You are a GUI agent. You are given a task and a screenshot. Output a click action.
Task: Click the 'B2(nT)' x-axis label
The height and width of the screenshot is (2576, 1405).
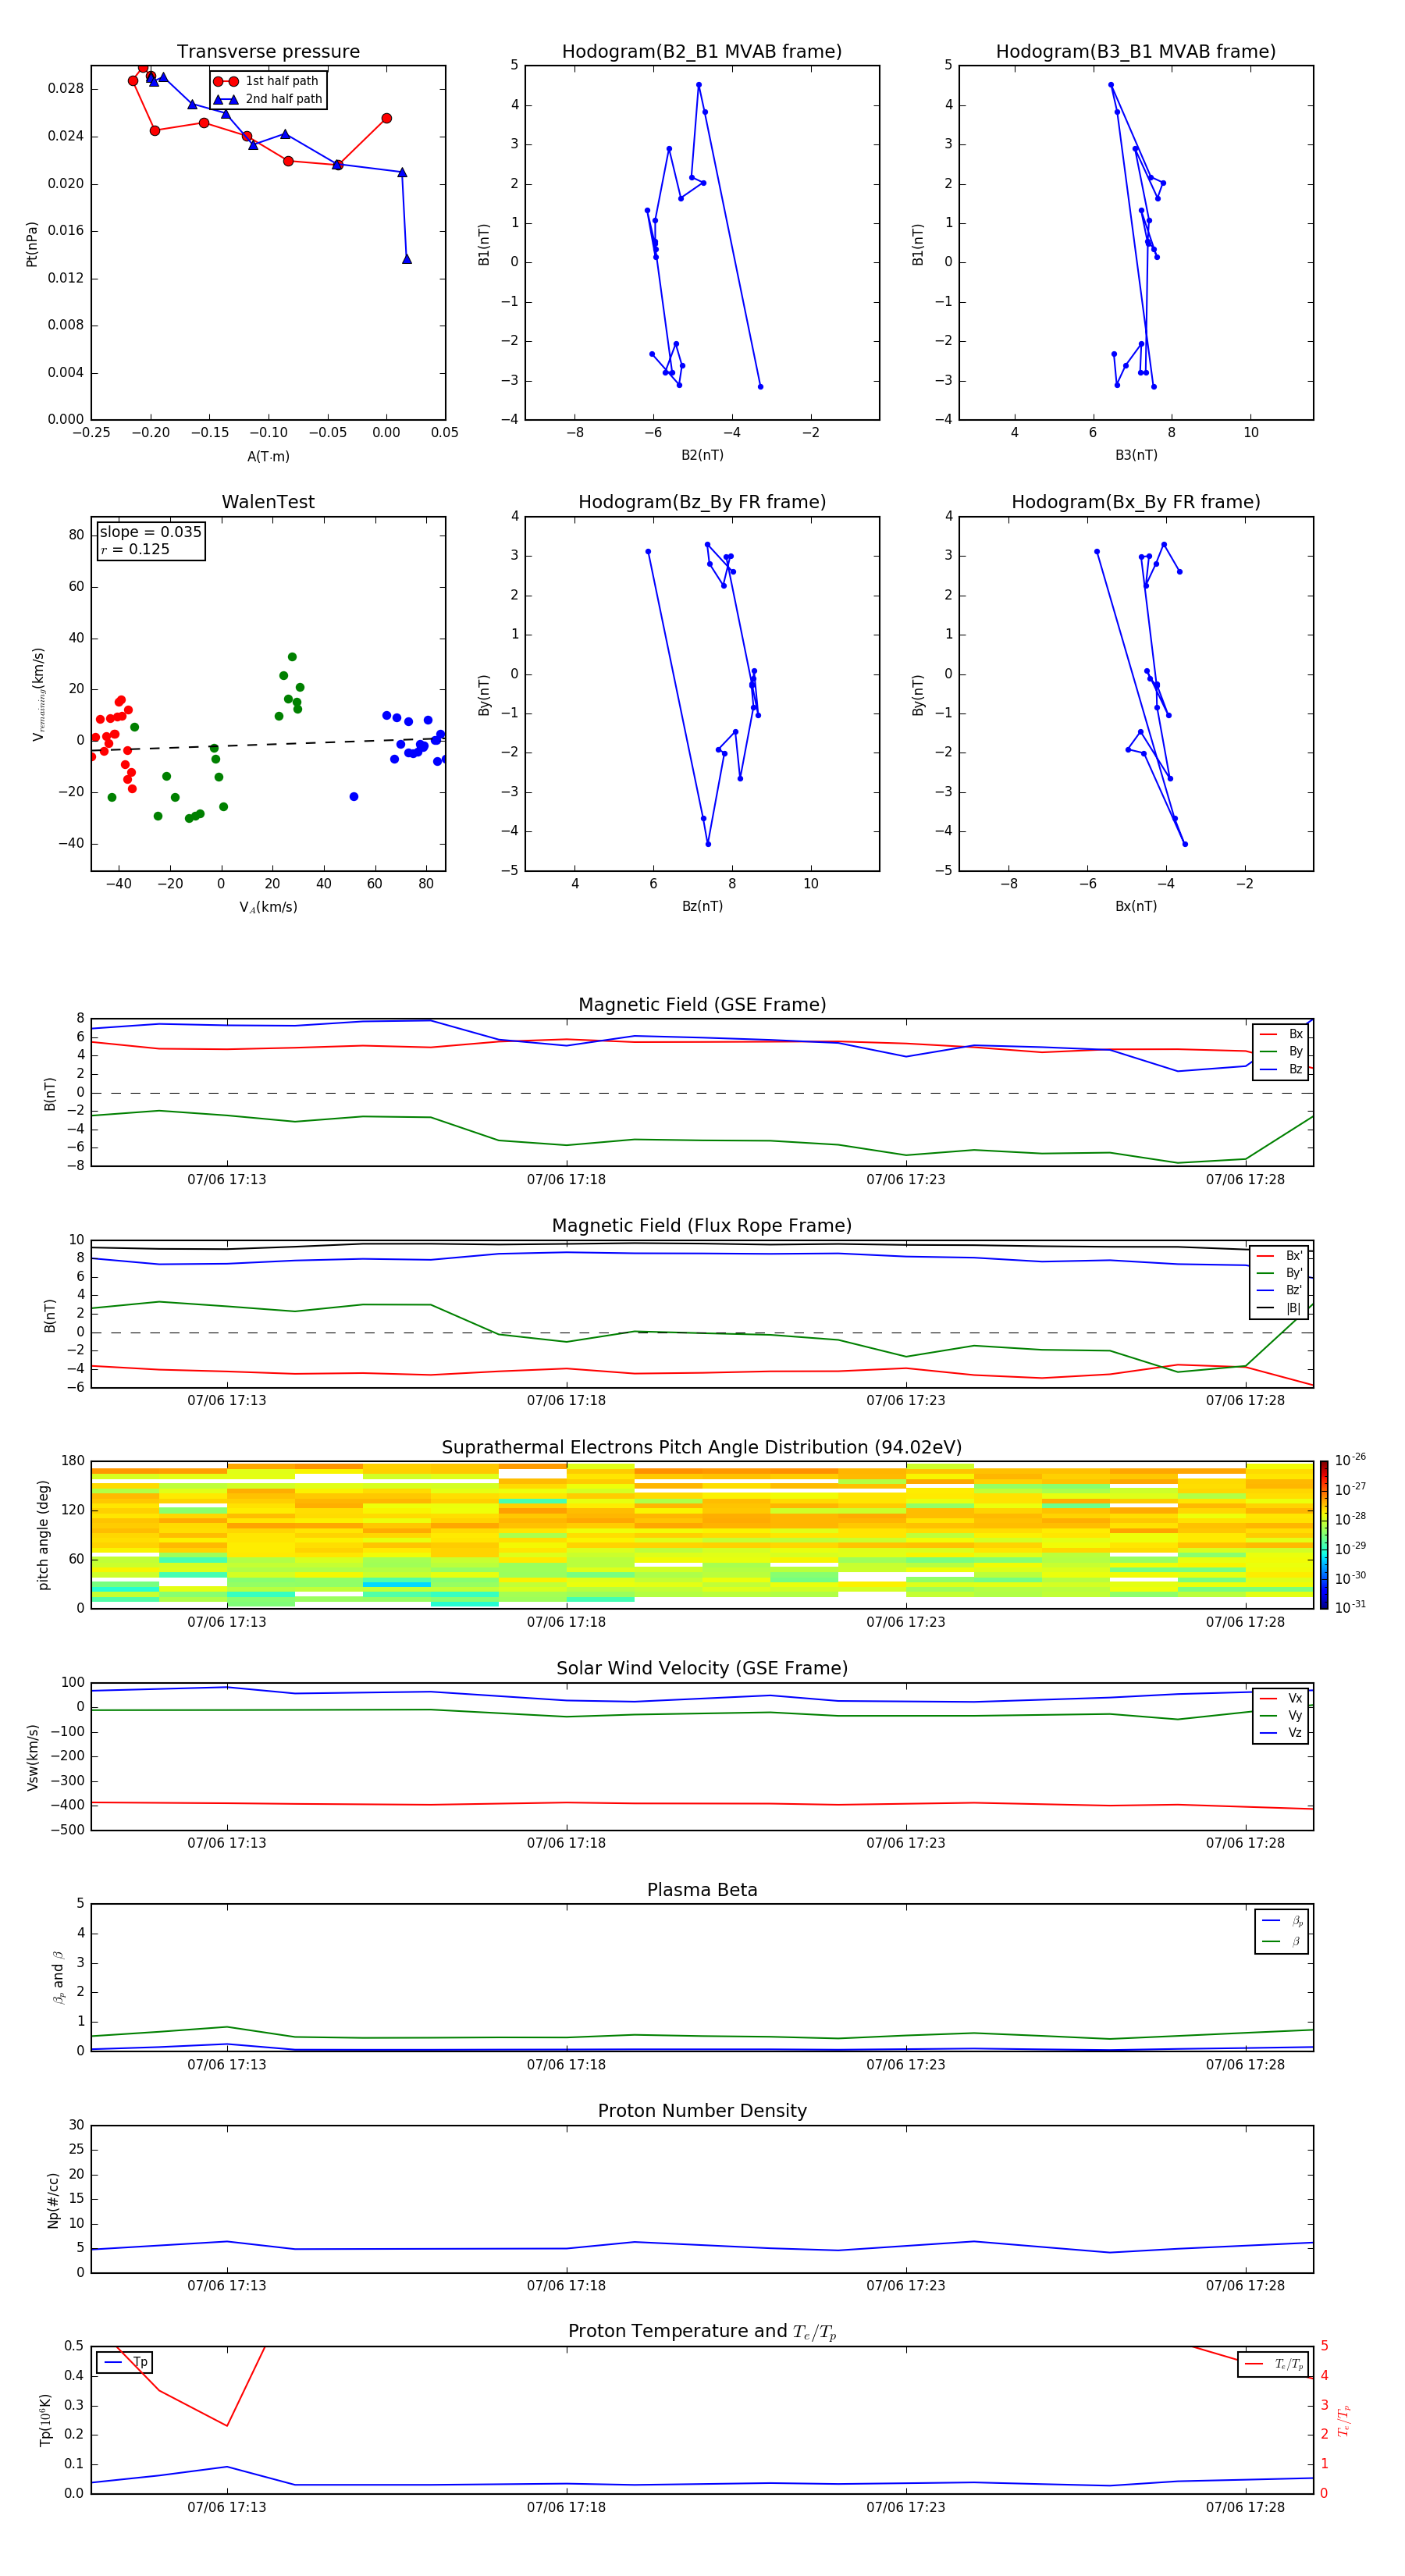click(x=702, y=456)
